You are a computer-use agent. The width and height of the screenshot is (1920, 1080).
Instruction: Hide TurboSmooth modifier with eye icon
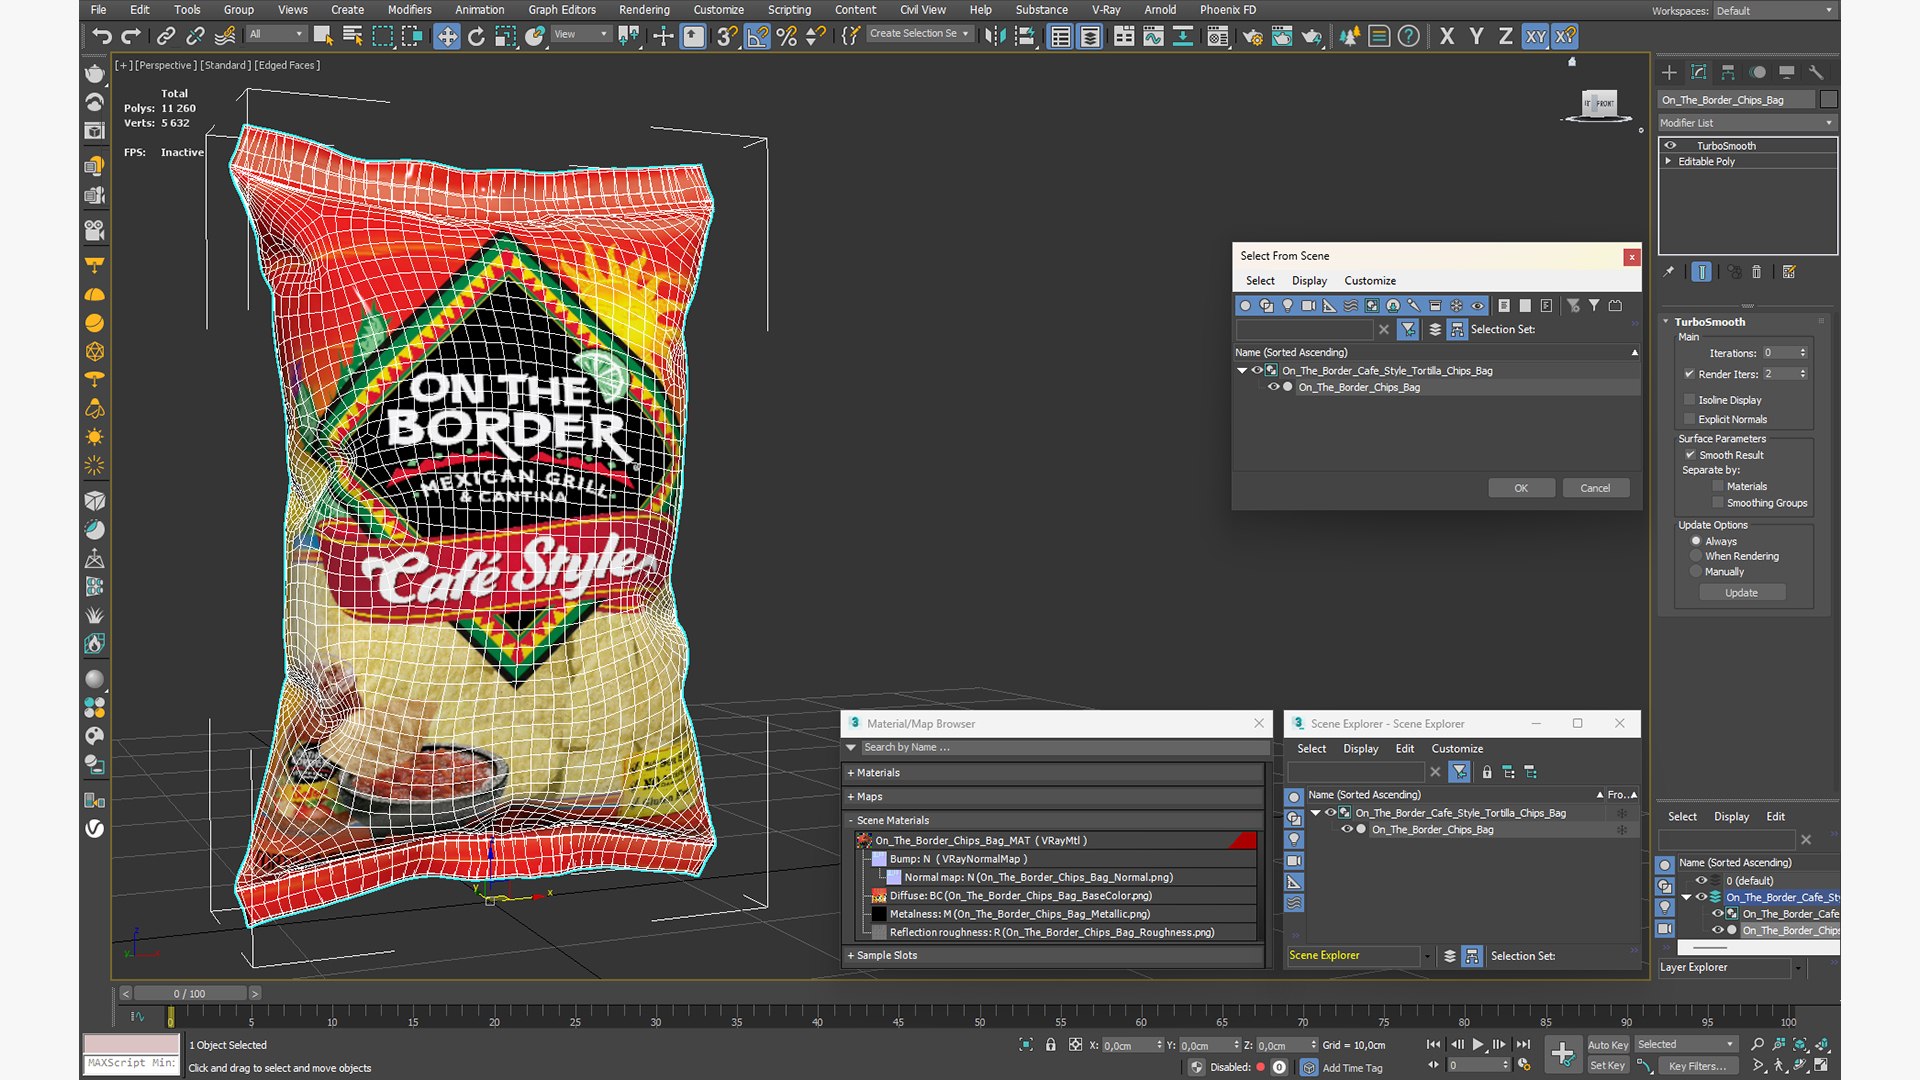click(1670, 146)
